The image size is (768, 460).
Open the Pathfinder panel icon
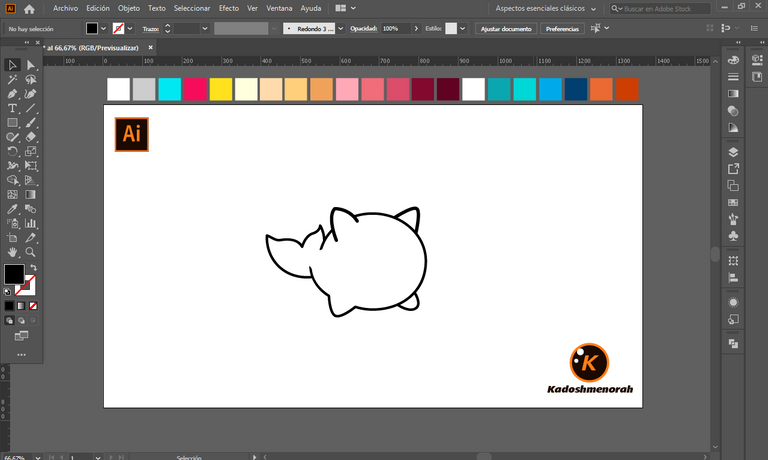pyautogui.click(x=733, y=343)
